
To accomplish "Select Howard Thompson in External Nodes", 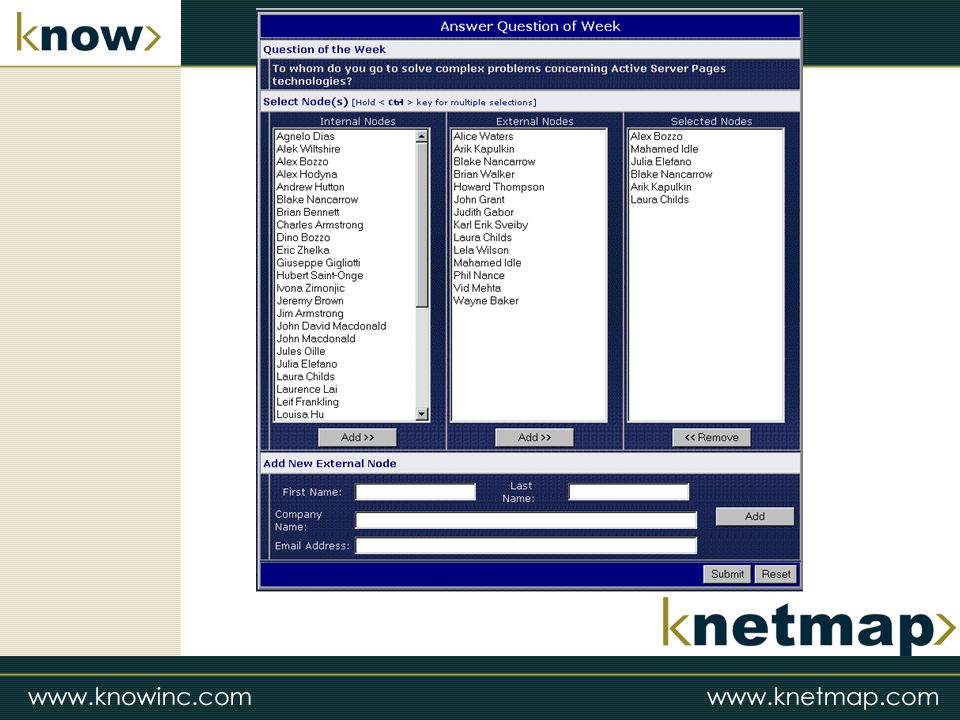I will click(498, 187).
